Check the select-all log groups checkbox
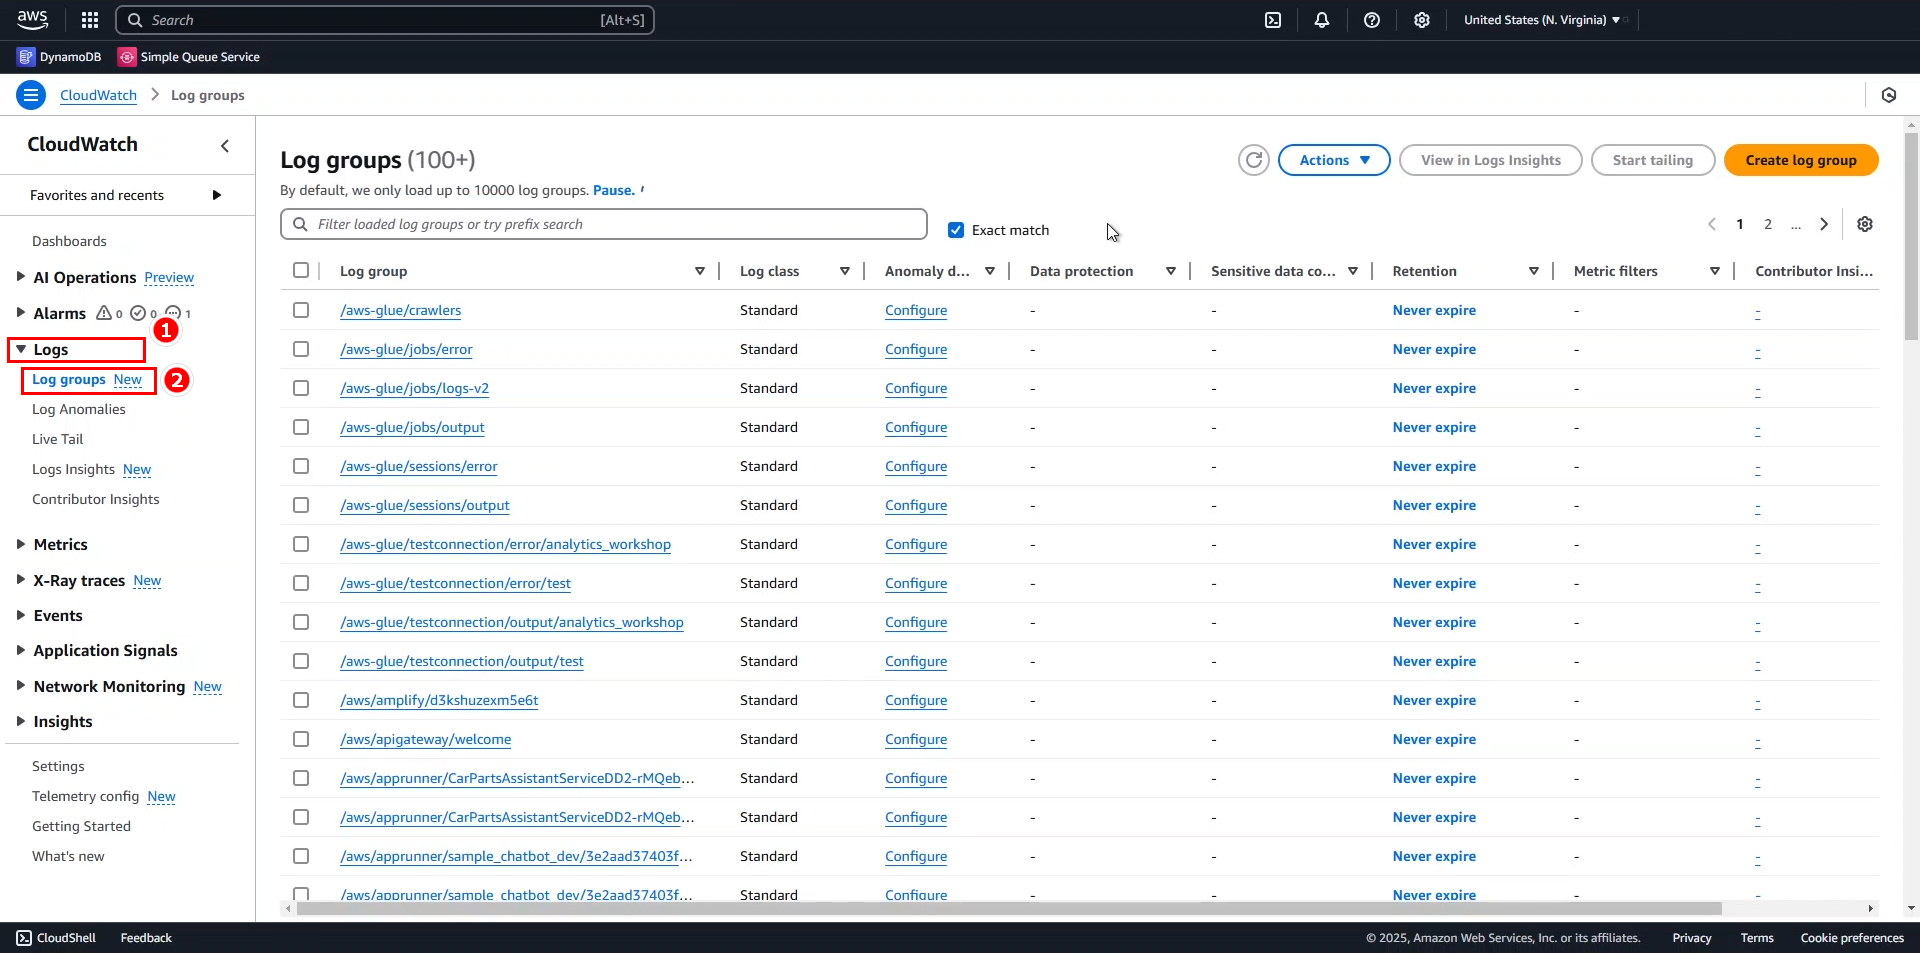 [301, 270]
